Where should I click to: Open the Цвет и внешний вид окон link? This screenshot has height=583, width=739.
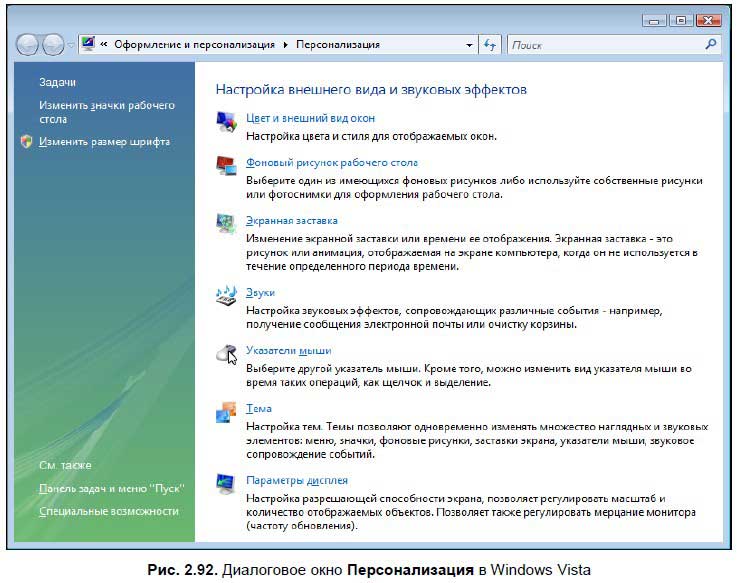point(311,118)
